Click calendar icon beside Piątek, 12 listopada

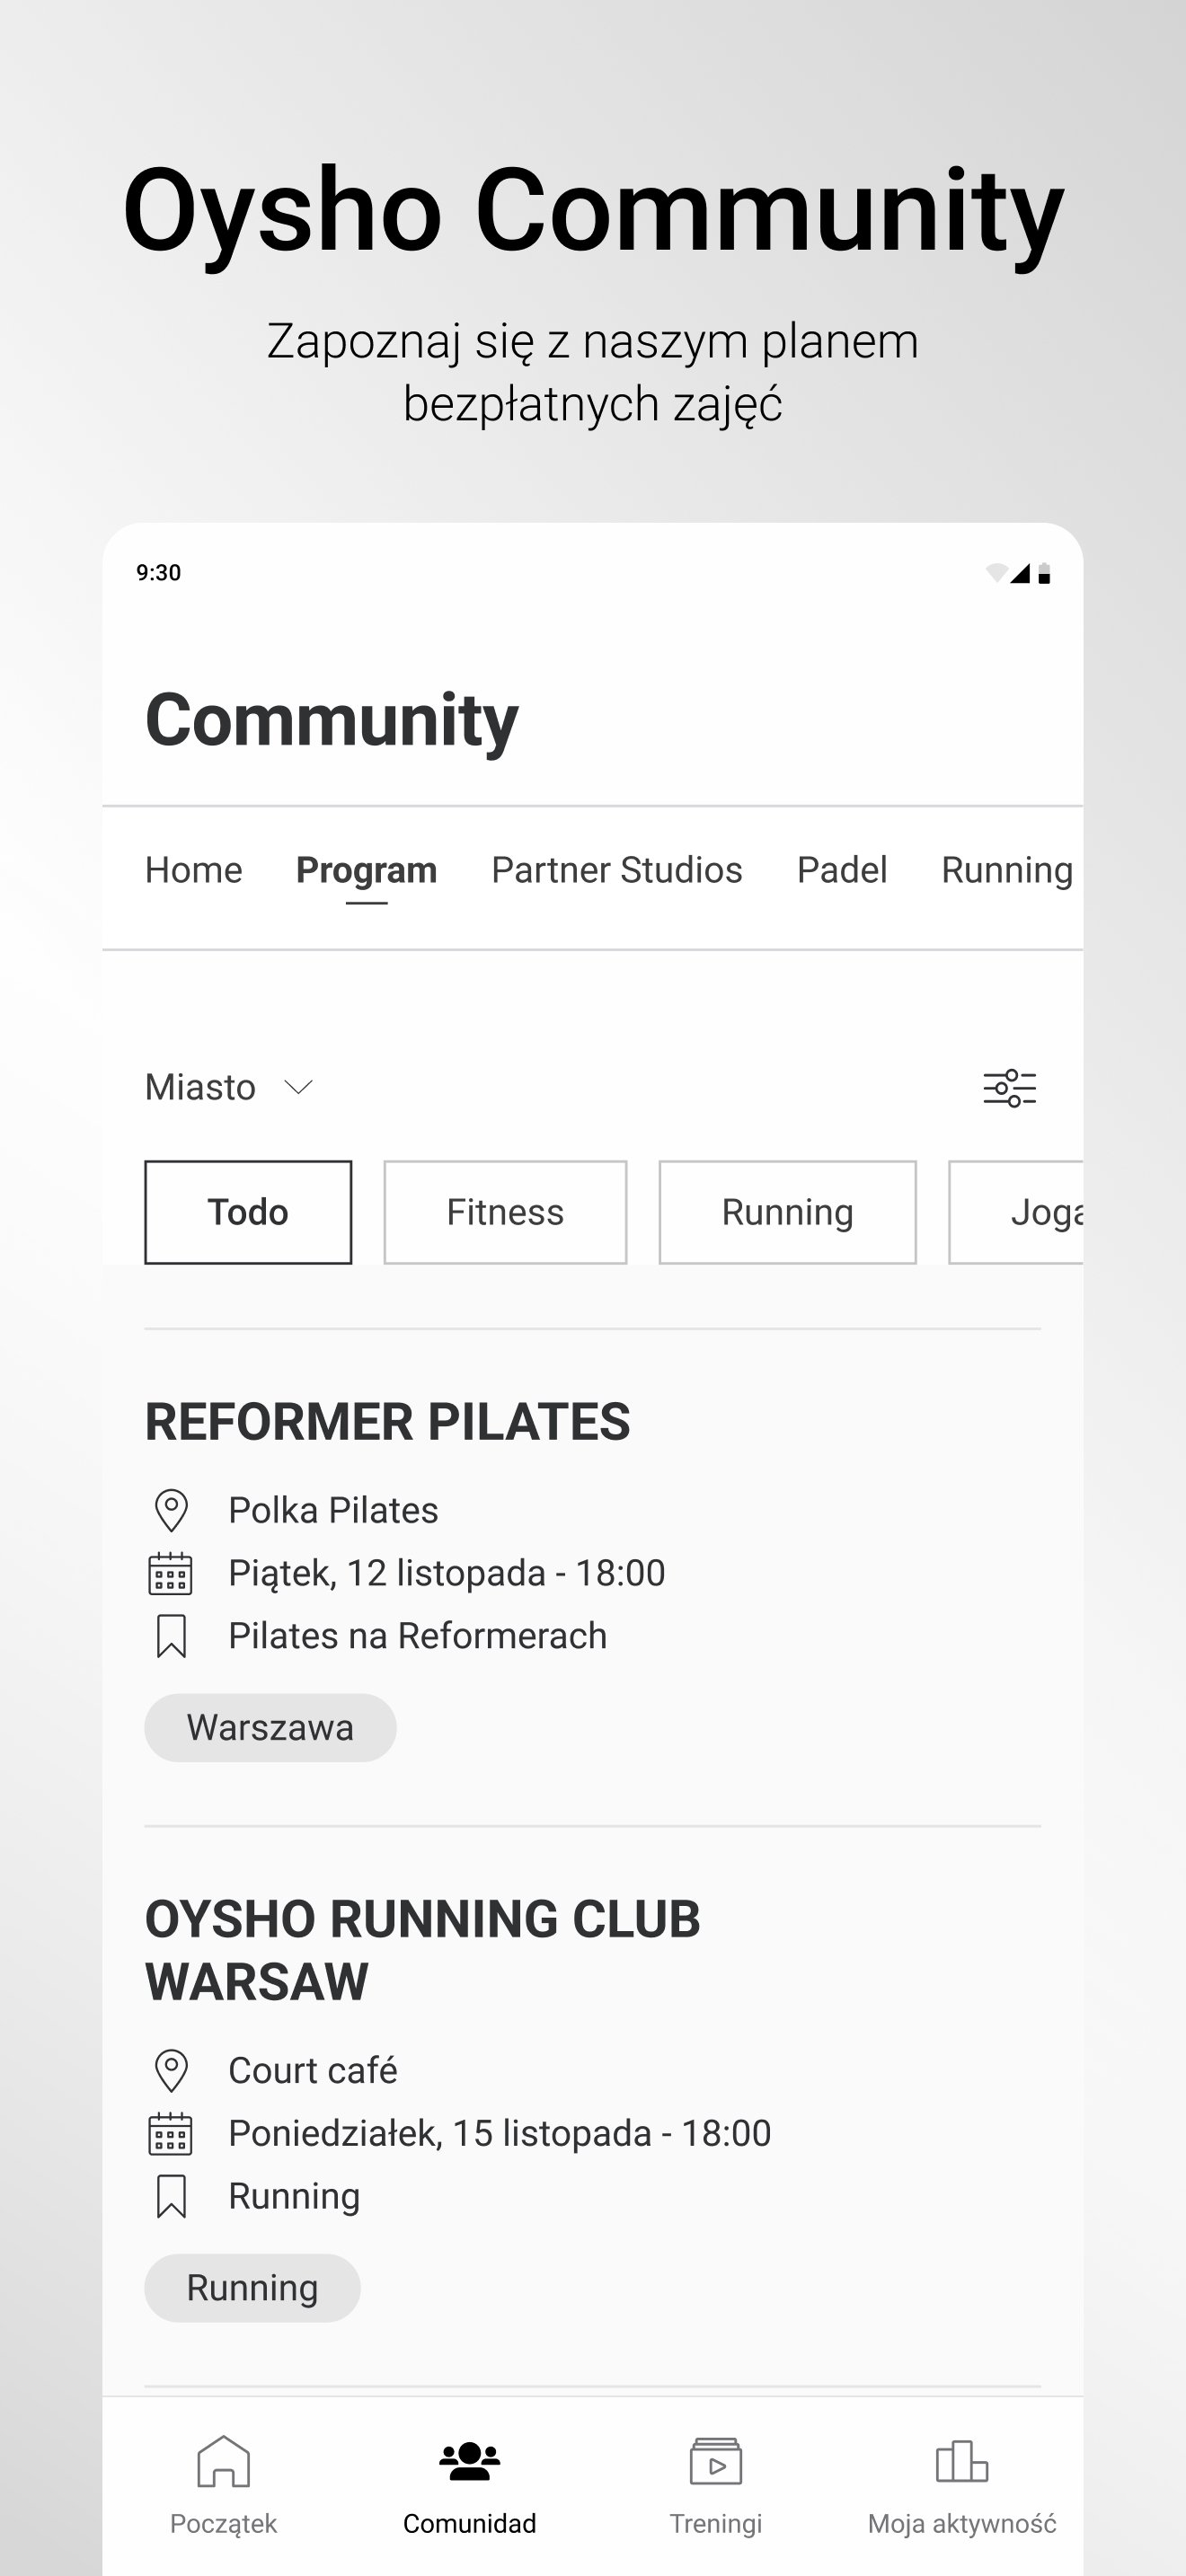pos(171,1573)
